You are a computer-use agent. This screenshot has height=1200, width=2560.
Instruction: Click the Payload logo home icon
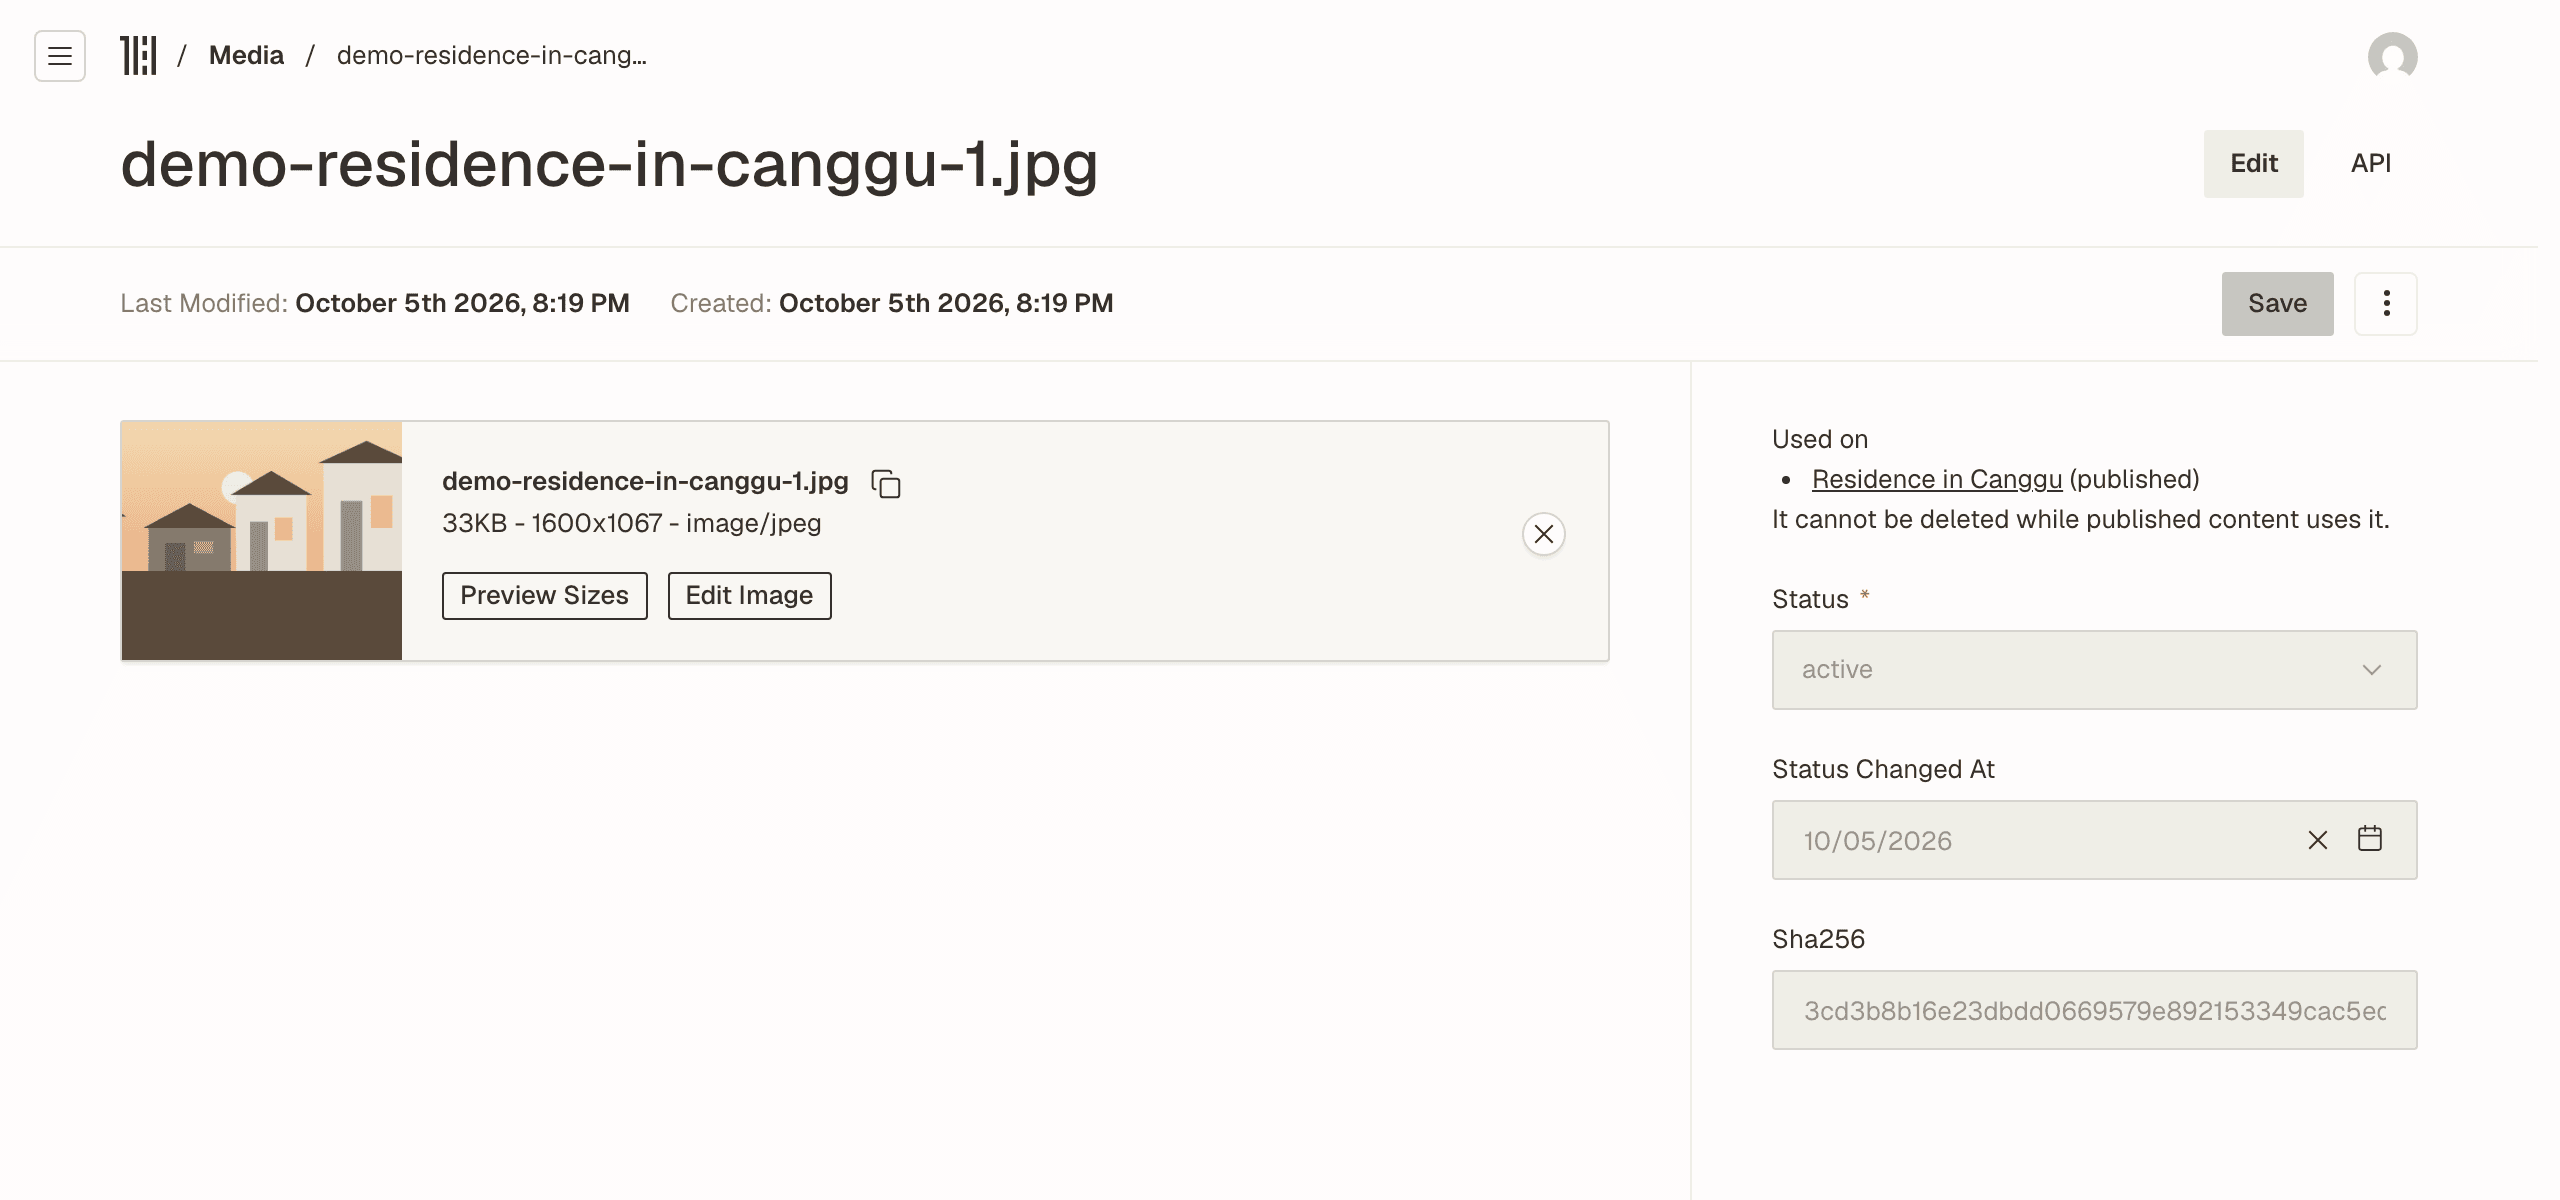(x=139, y=56)
